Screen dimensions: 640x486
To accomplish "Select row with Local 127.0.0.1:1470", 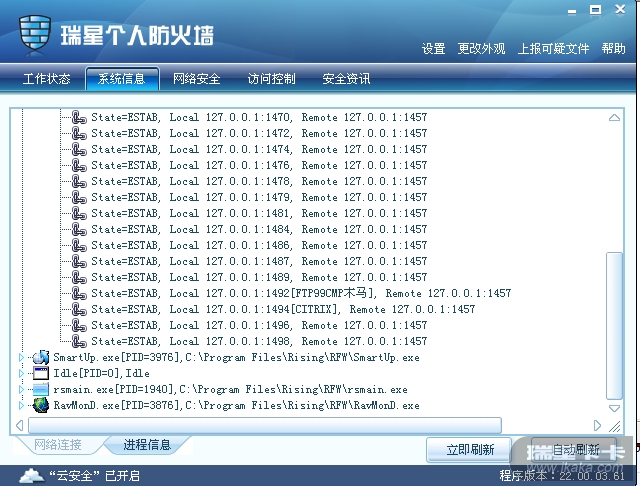I will coord(259,118).
